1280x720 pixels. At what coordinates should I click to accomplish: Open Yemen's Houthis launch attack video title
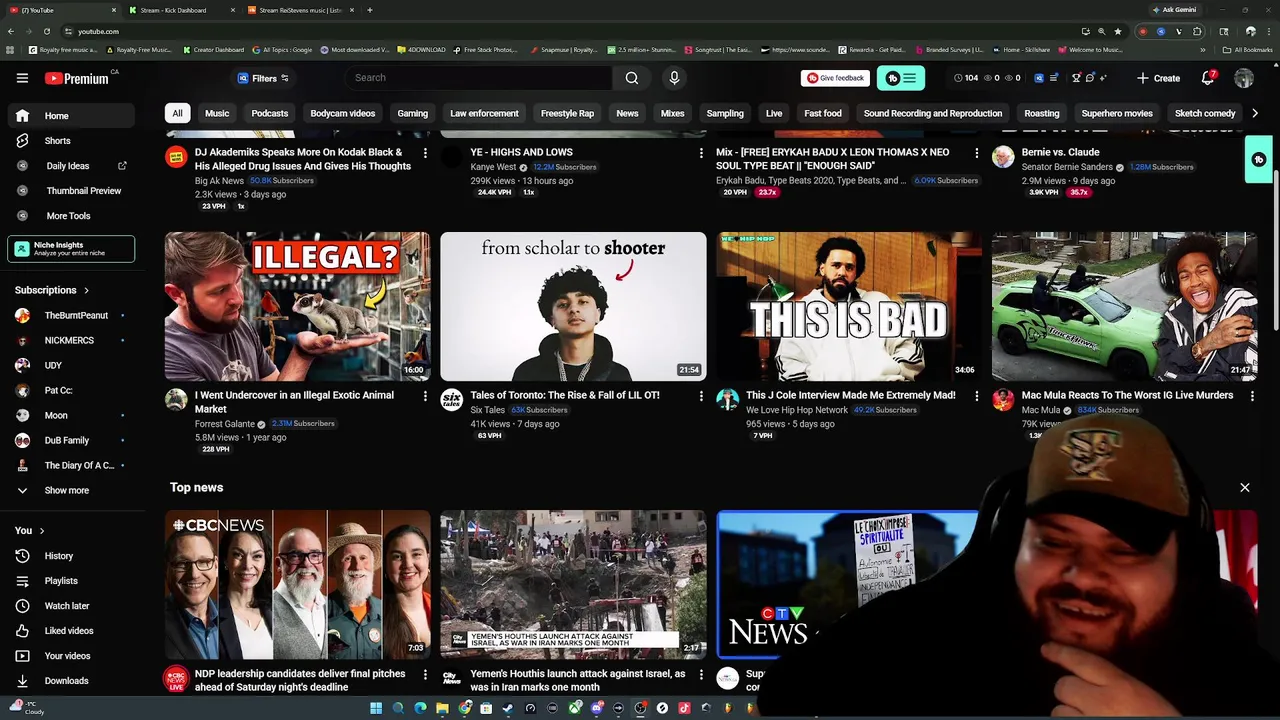[578, 681]
